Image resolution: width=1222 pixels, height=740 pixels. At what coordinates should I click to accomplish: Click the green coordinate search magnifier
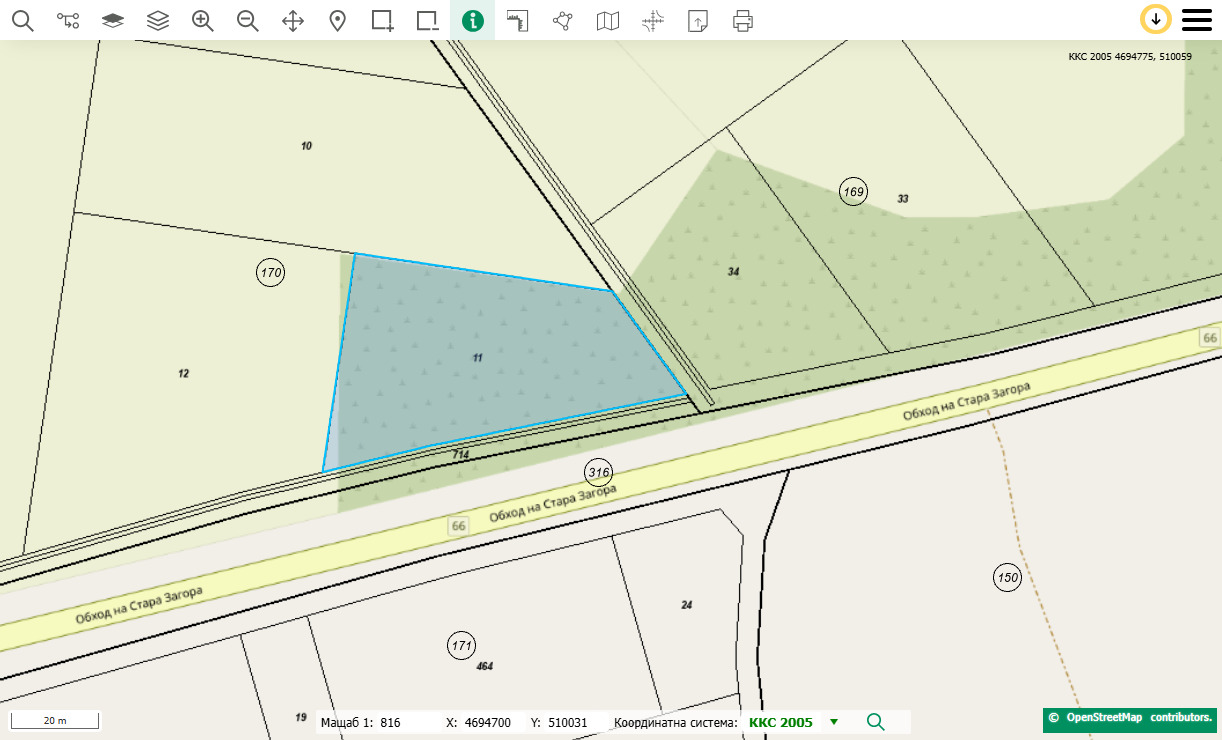pyautogui.click(x=876, y=722)
